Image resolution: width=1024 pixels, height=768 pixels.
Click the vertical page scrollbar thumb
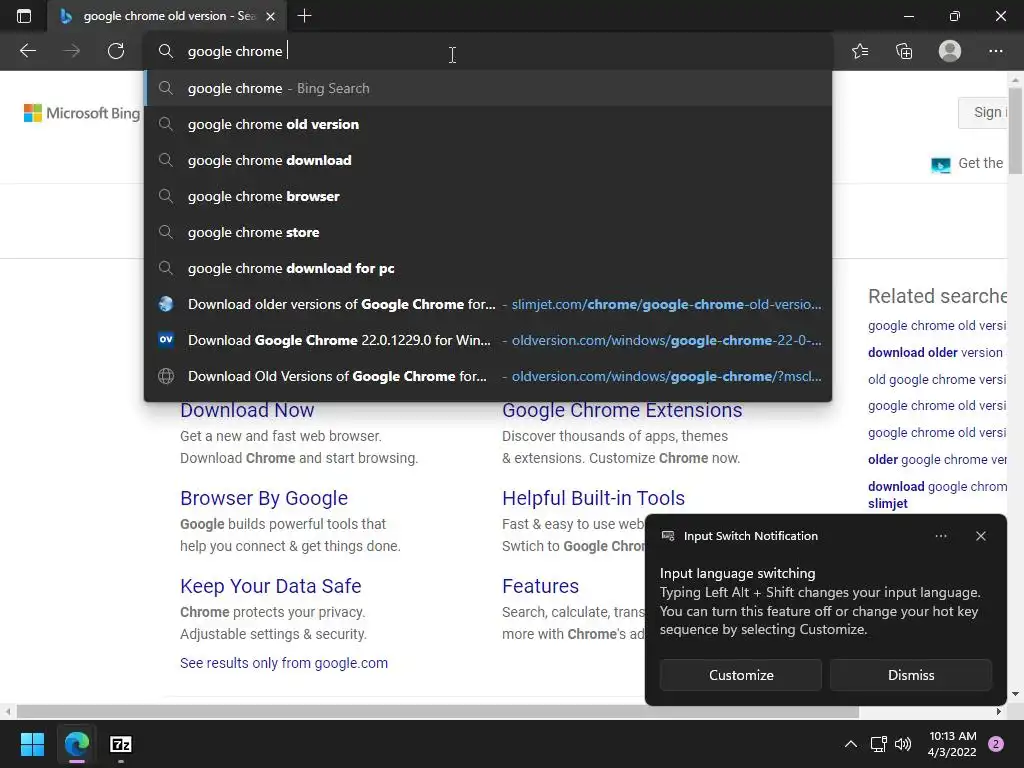pos(1015,131)
